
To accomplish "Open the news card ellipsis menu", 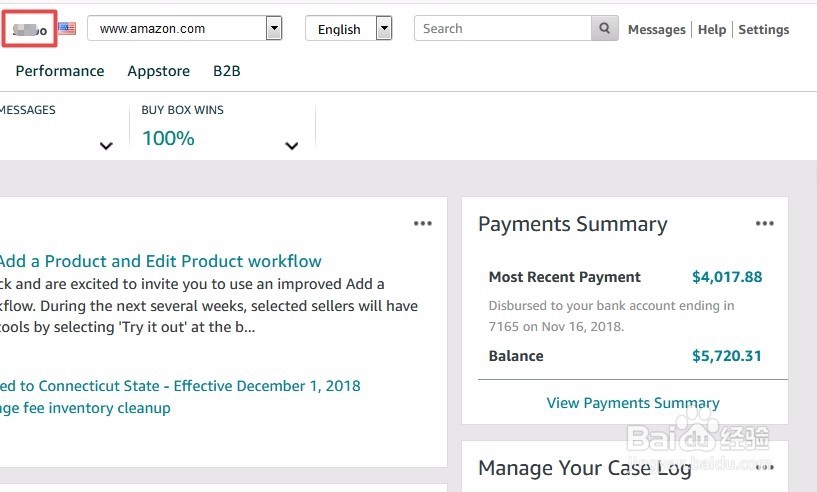I will pos(423,224).
